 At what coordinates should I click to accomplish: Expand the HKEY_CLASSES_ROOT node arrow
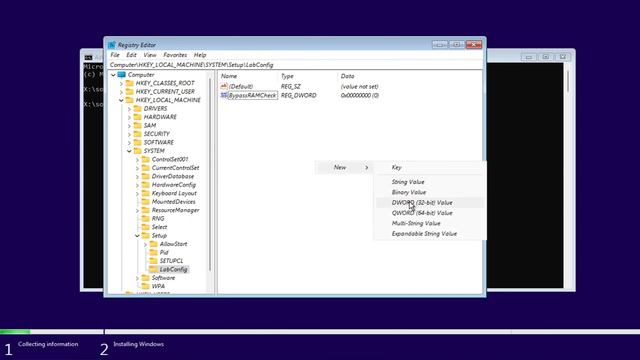[121, 83]
